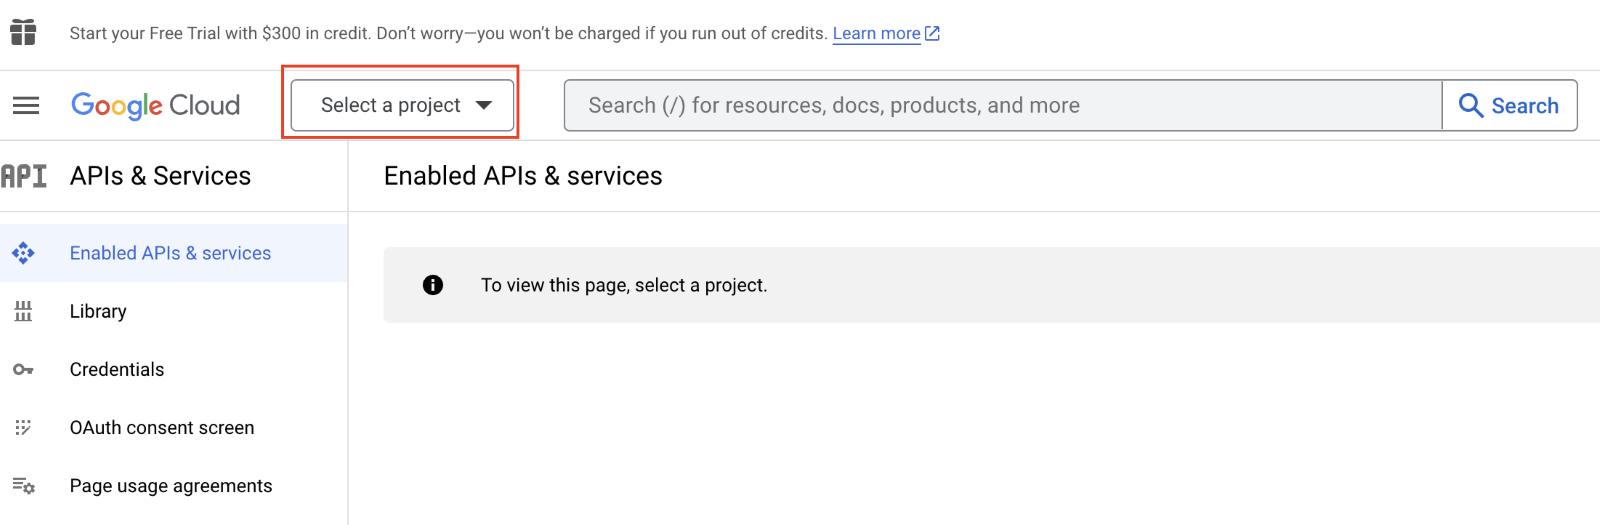Click the API icon beside APIs & Services
Screen dimensions: 1600x525
click(x=24, y=176)
